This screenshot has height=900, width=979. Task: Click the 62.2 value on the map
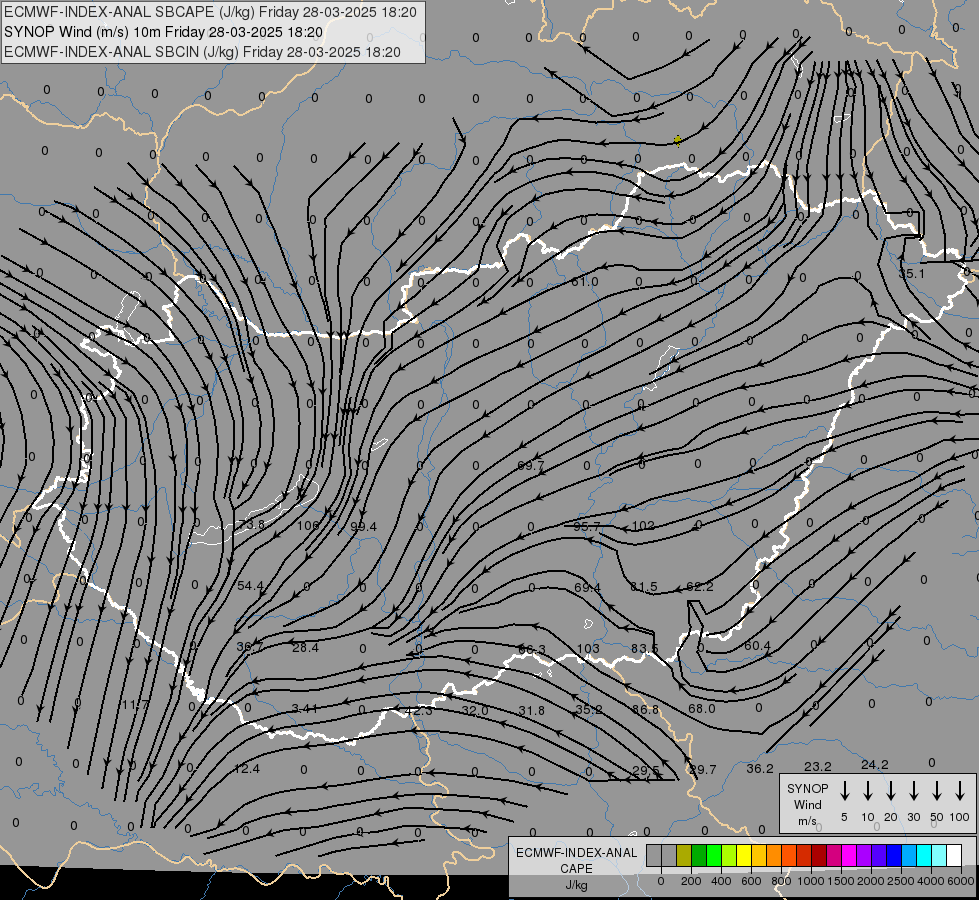(699, 586)
